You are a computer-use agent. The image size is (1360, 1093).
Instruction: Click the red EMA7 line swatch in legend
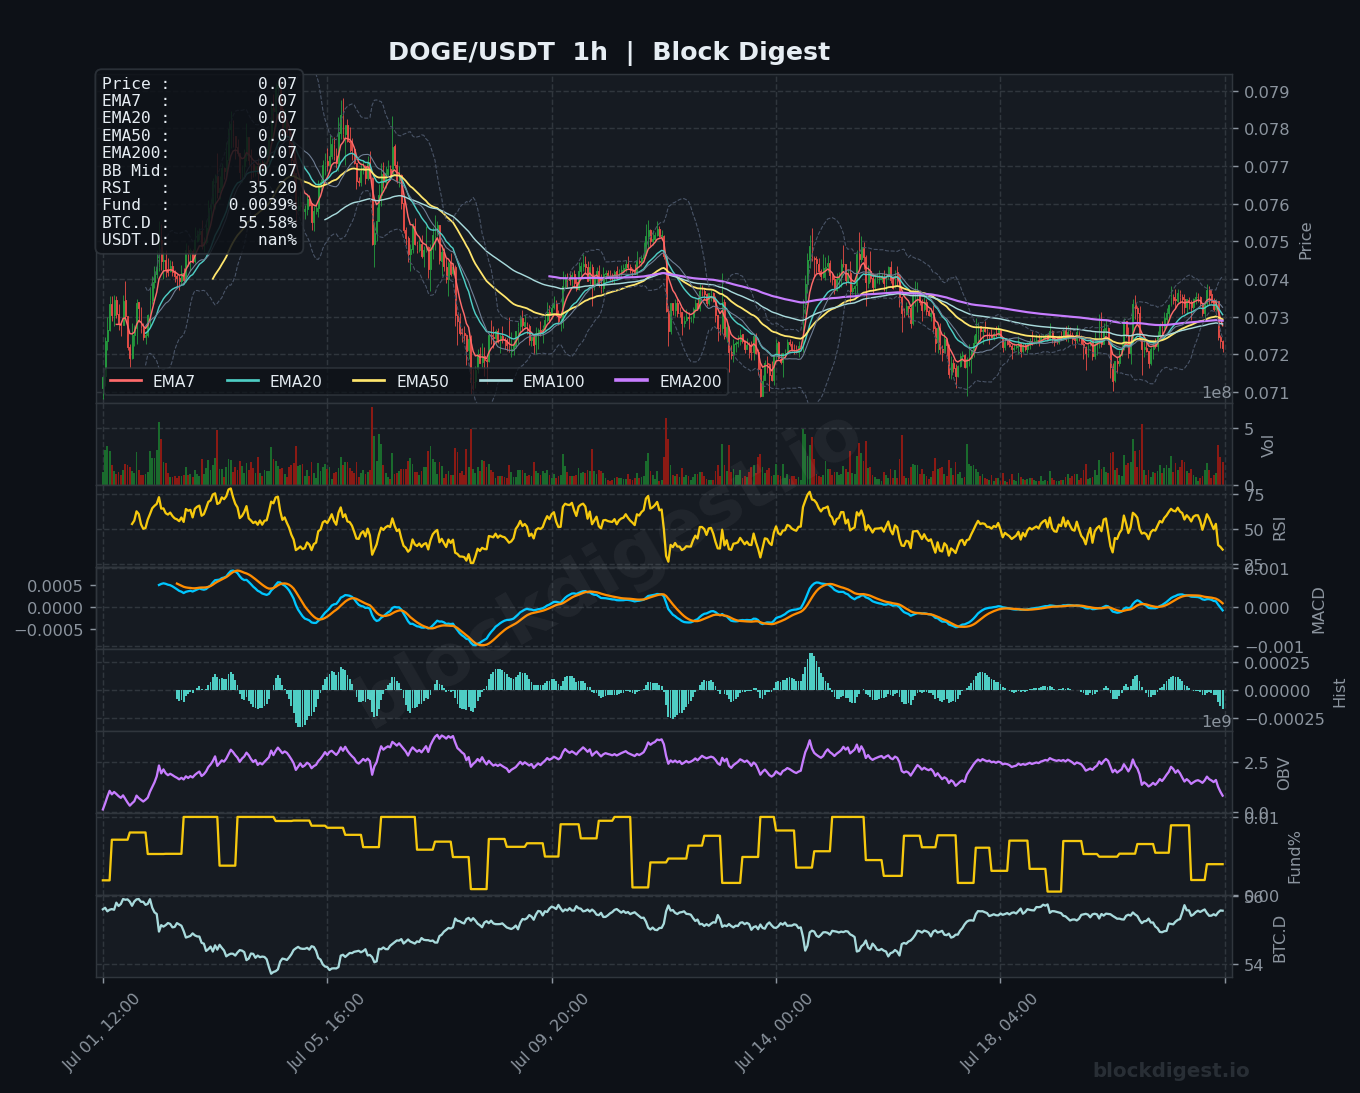coord(126,381)
